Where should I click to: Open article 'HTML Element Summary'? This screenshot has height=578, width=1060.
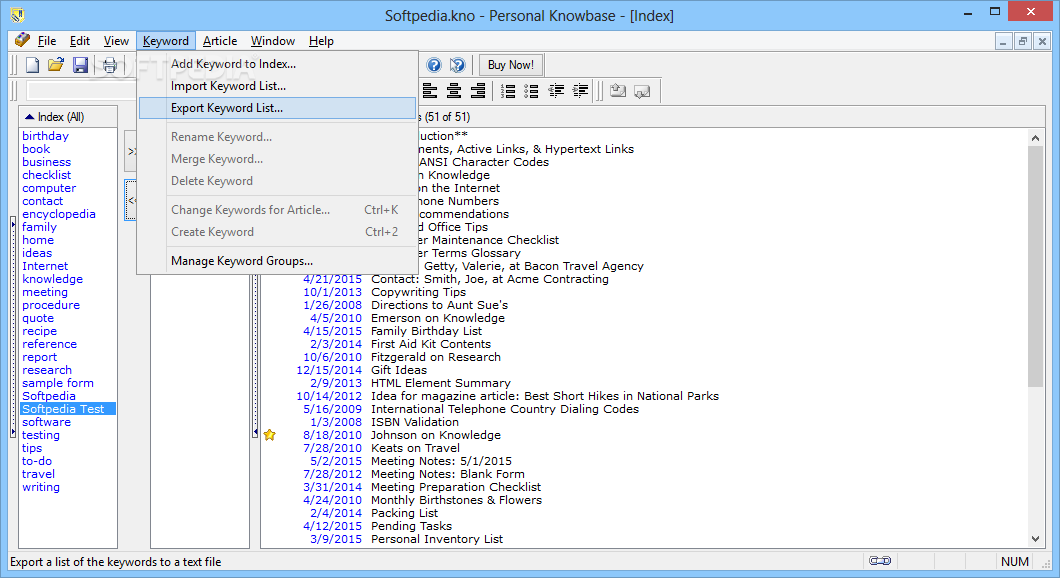[441, 383]
